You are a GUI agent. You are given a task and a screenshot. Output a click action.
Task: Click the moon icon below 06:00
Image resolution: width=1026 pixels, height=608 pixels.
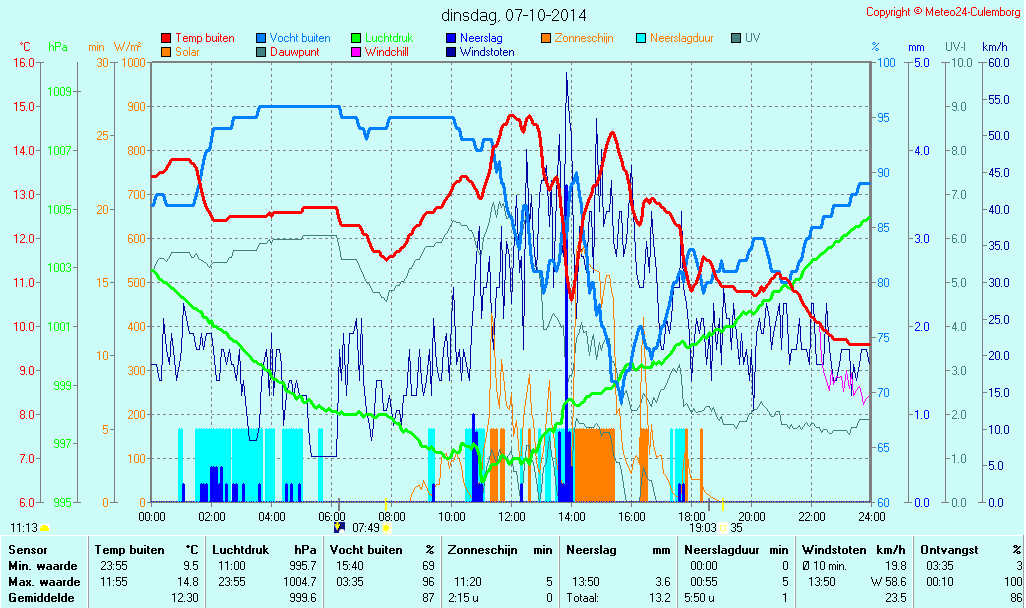(x=339, y=527)
